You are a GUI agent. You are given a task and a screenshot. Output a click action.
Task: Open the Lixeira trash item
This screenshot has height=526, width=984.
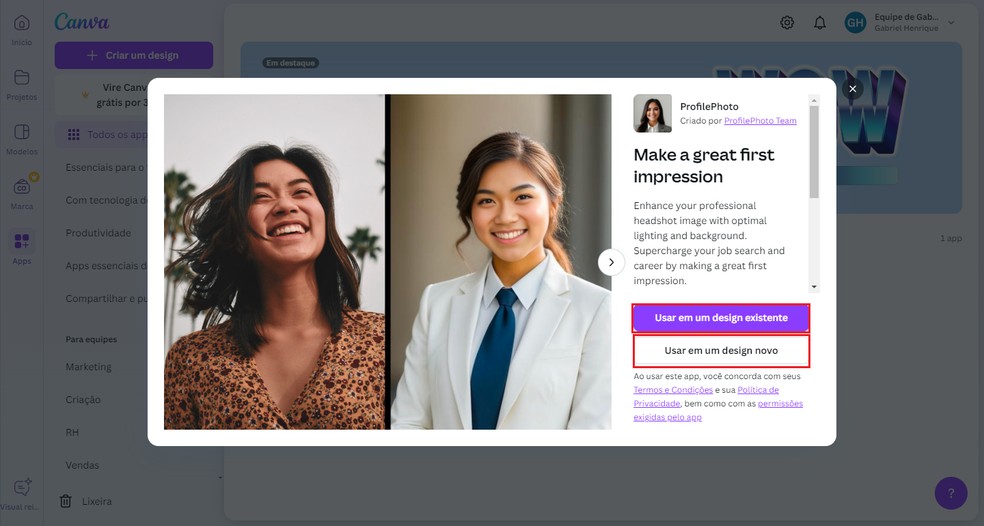pos(85,502)
